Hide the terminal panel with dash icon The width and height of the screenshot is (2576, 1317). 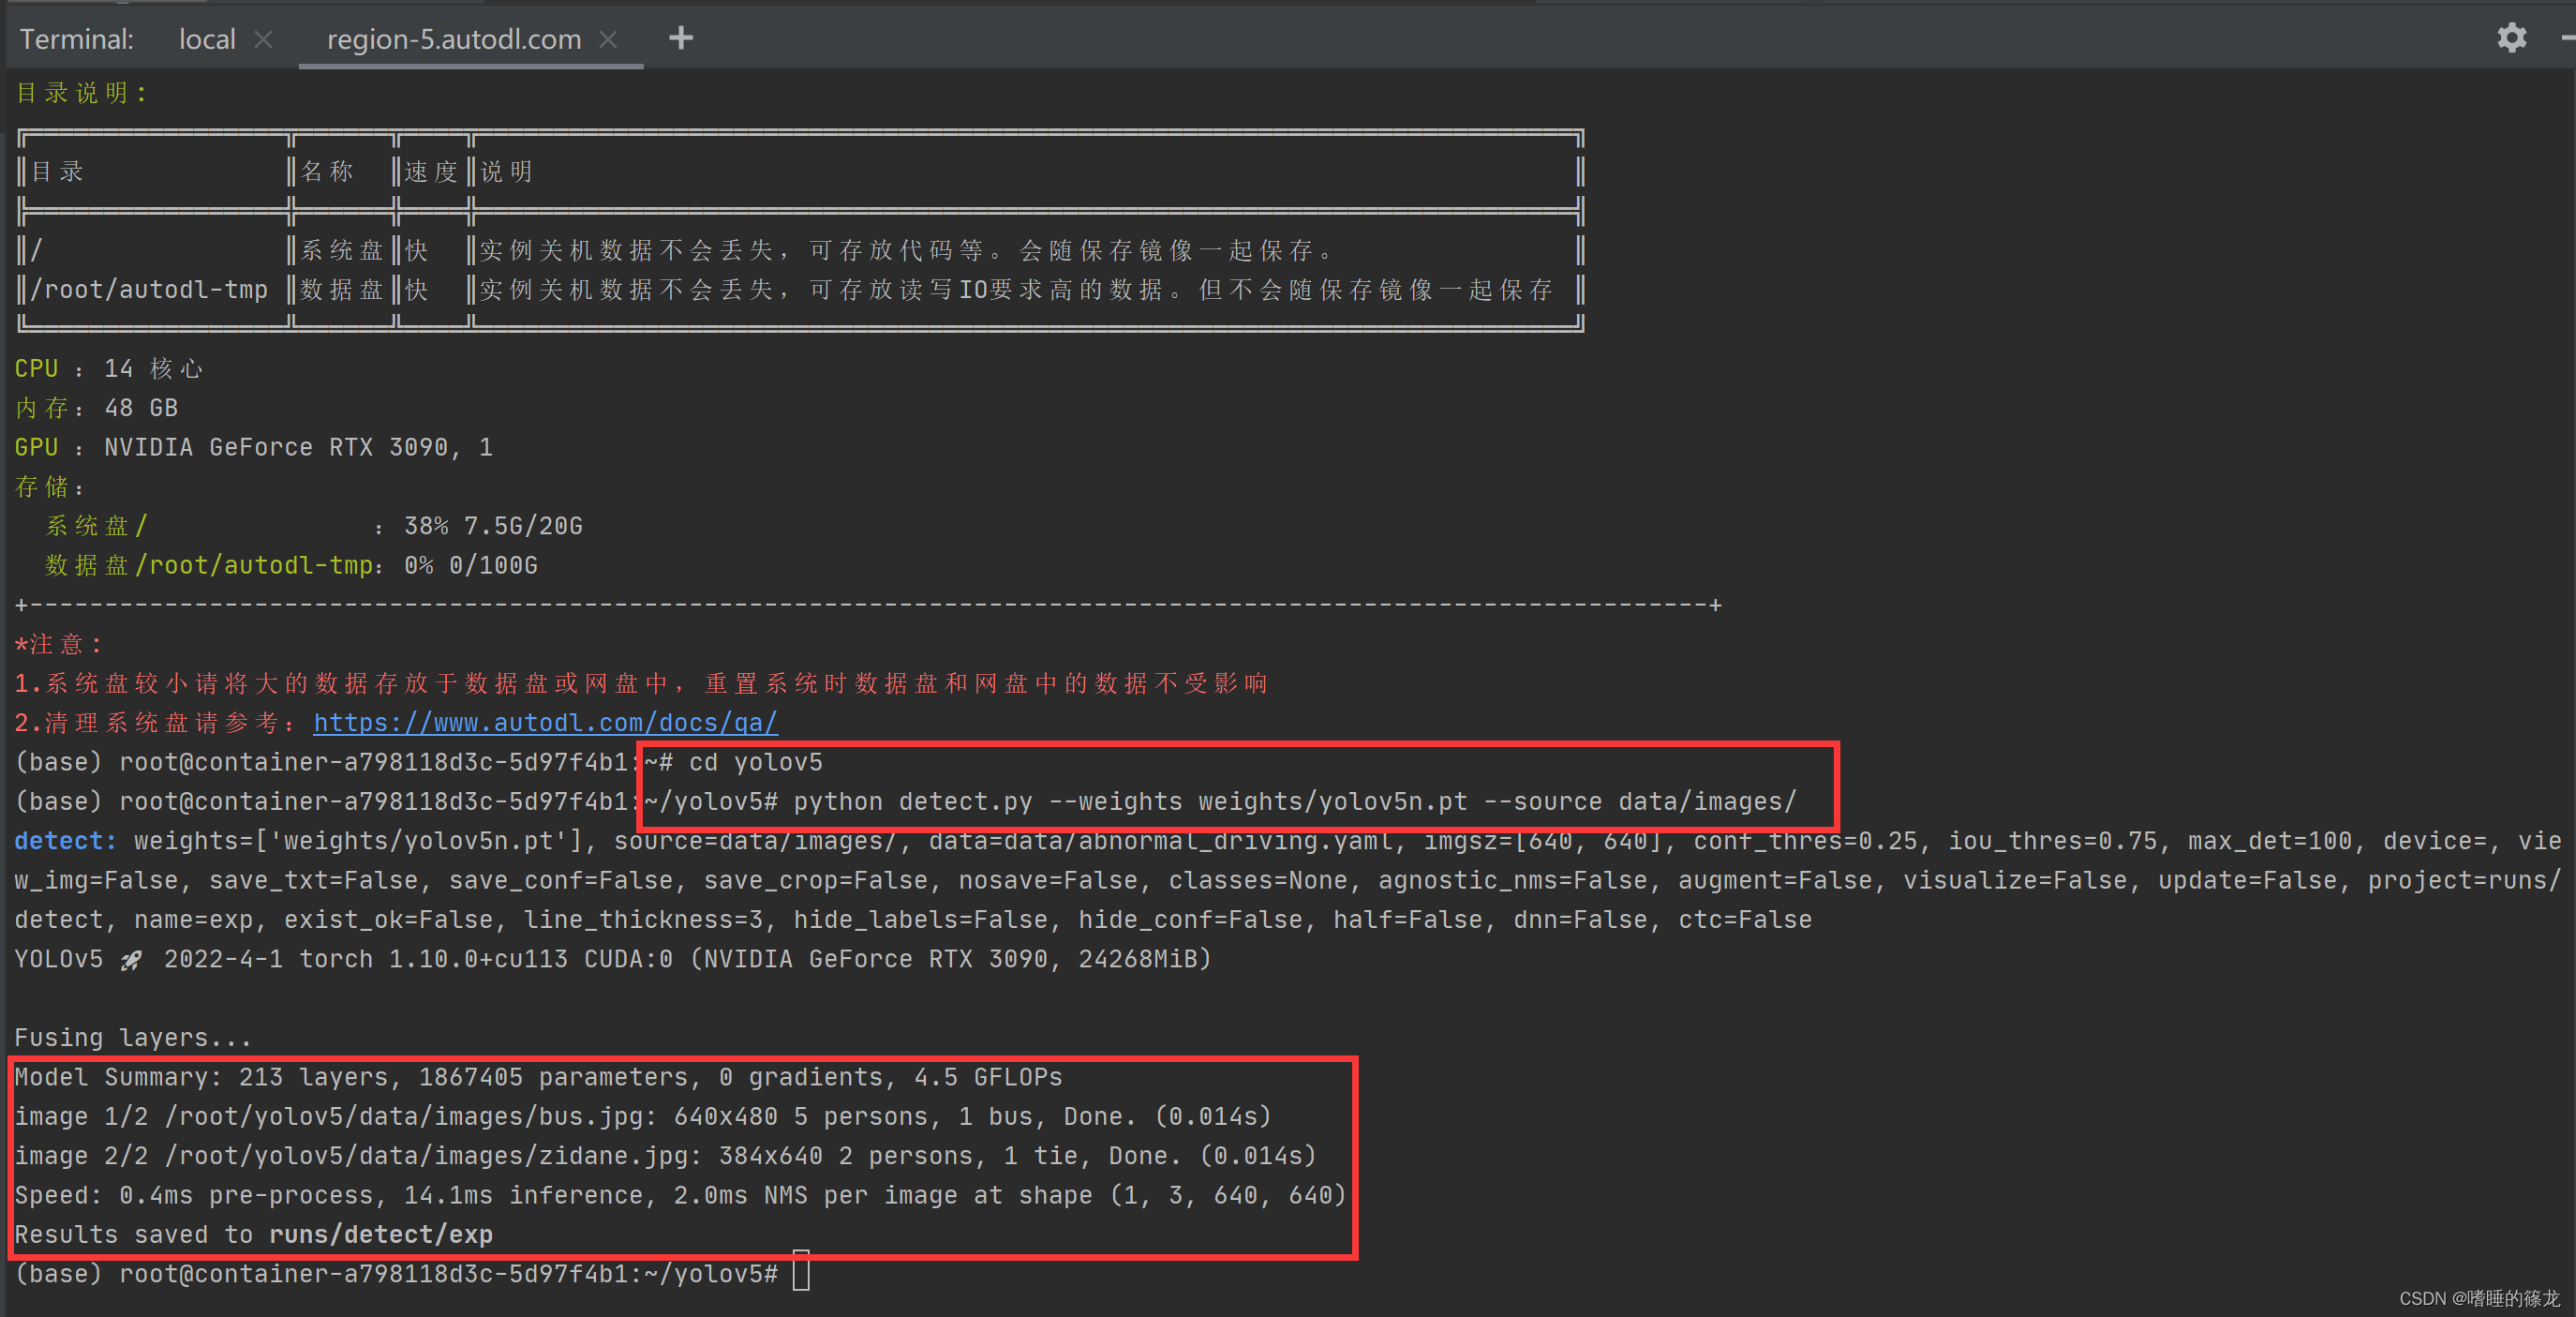(2568, 38)
